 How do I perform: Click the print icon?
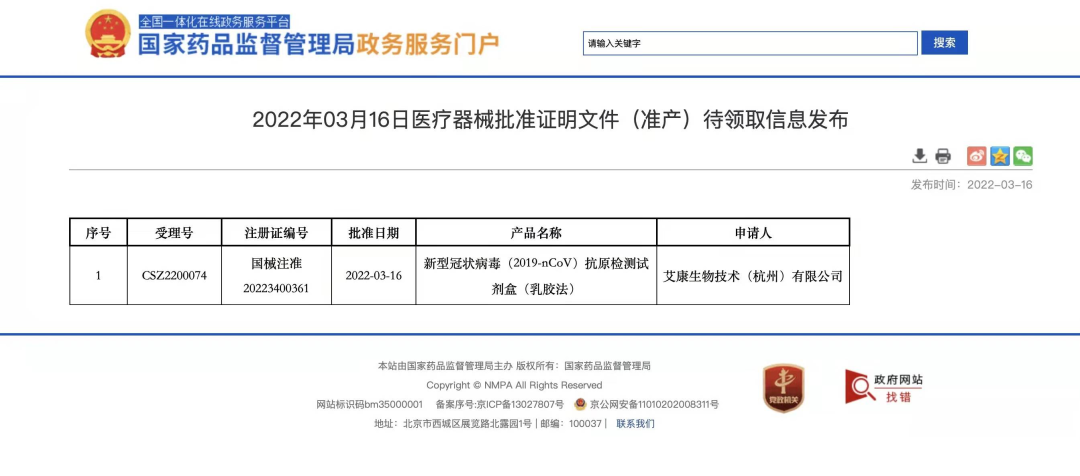943,156
